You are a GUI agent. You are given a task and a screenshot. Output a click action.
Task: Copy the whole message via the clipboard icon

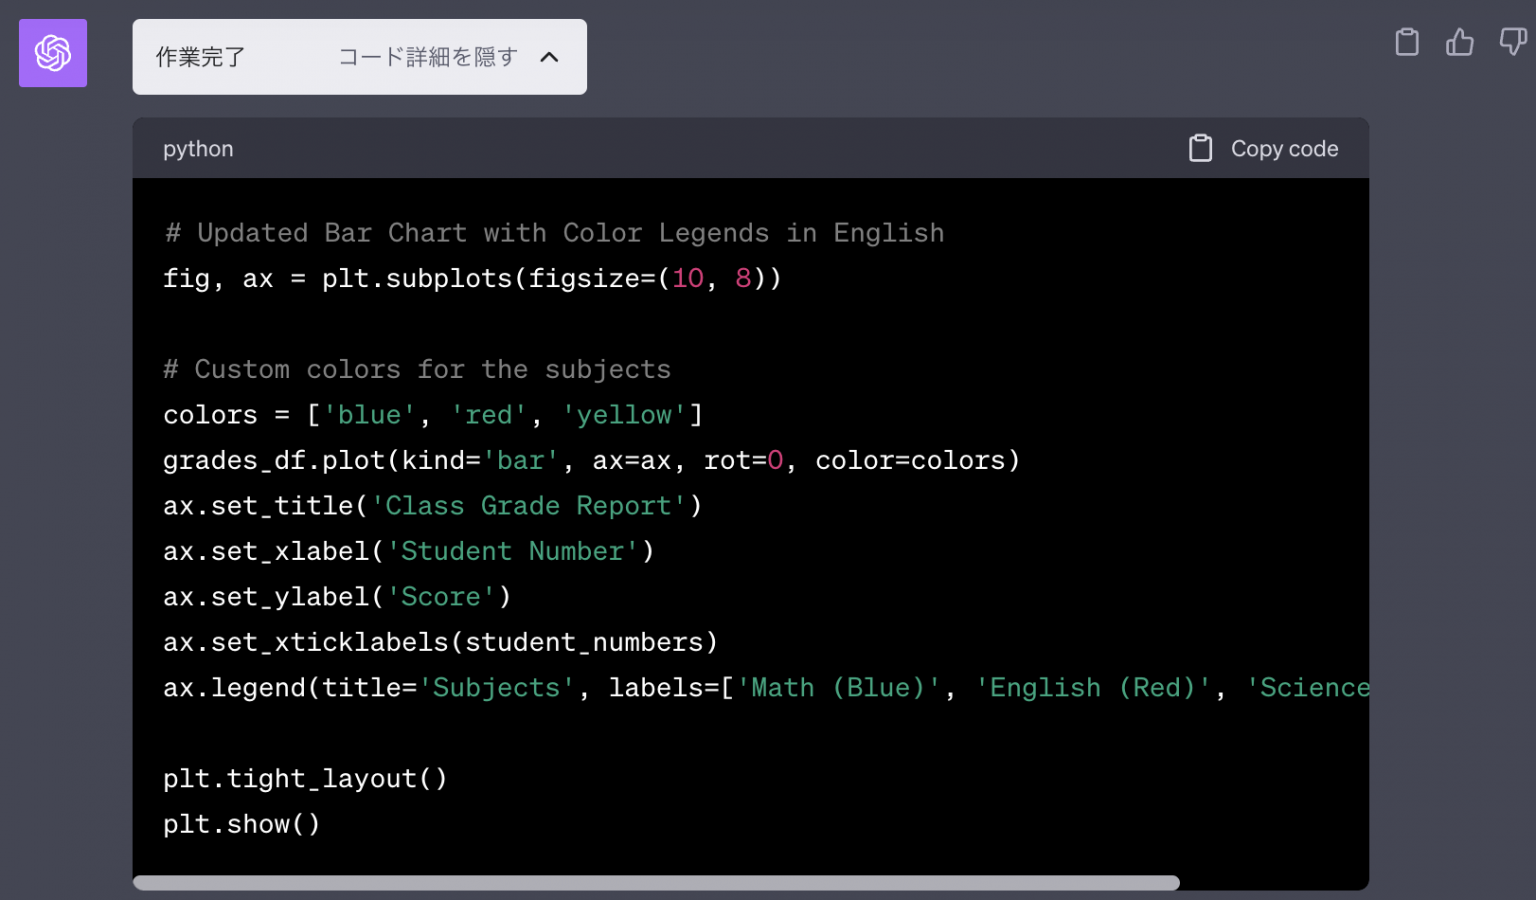(1406, 42)
